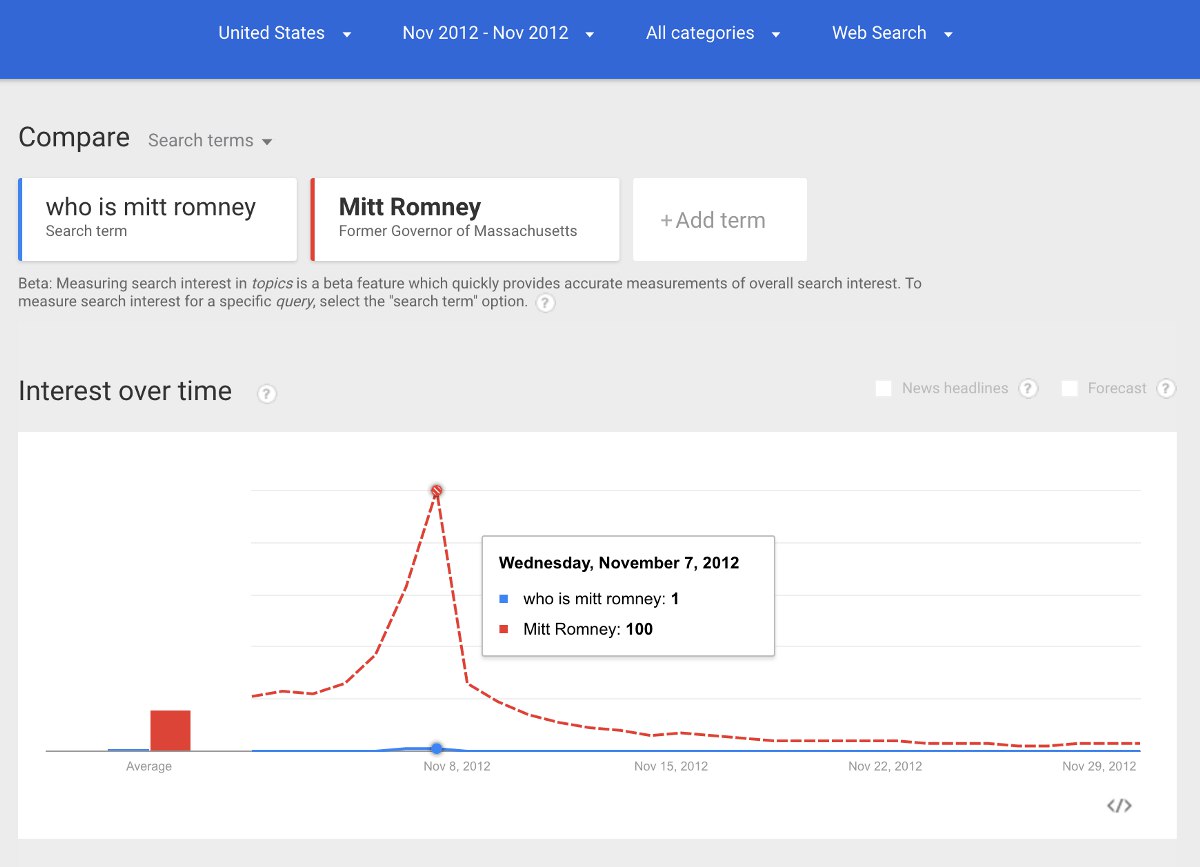Open the All categories dropdown
Viewport: 1200px width, 867px height.
[x=713, y=33]
